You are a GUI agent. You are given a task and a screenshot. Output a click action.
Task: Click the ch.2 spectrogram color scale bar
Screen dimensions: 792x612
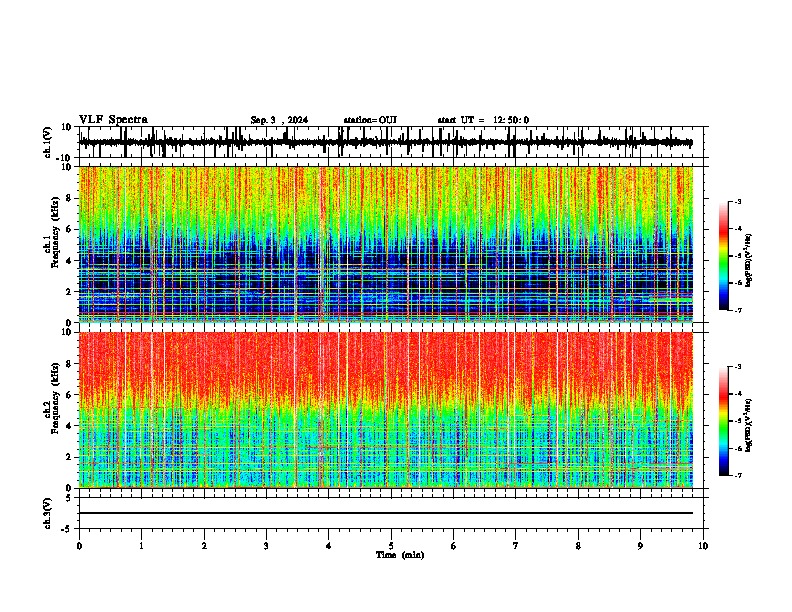click(724, 421)
